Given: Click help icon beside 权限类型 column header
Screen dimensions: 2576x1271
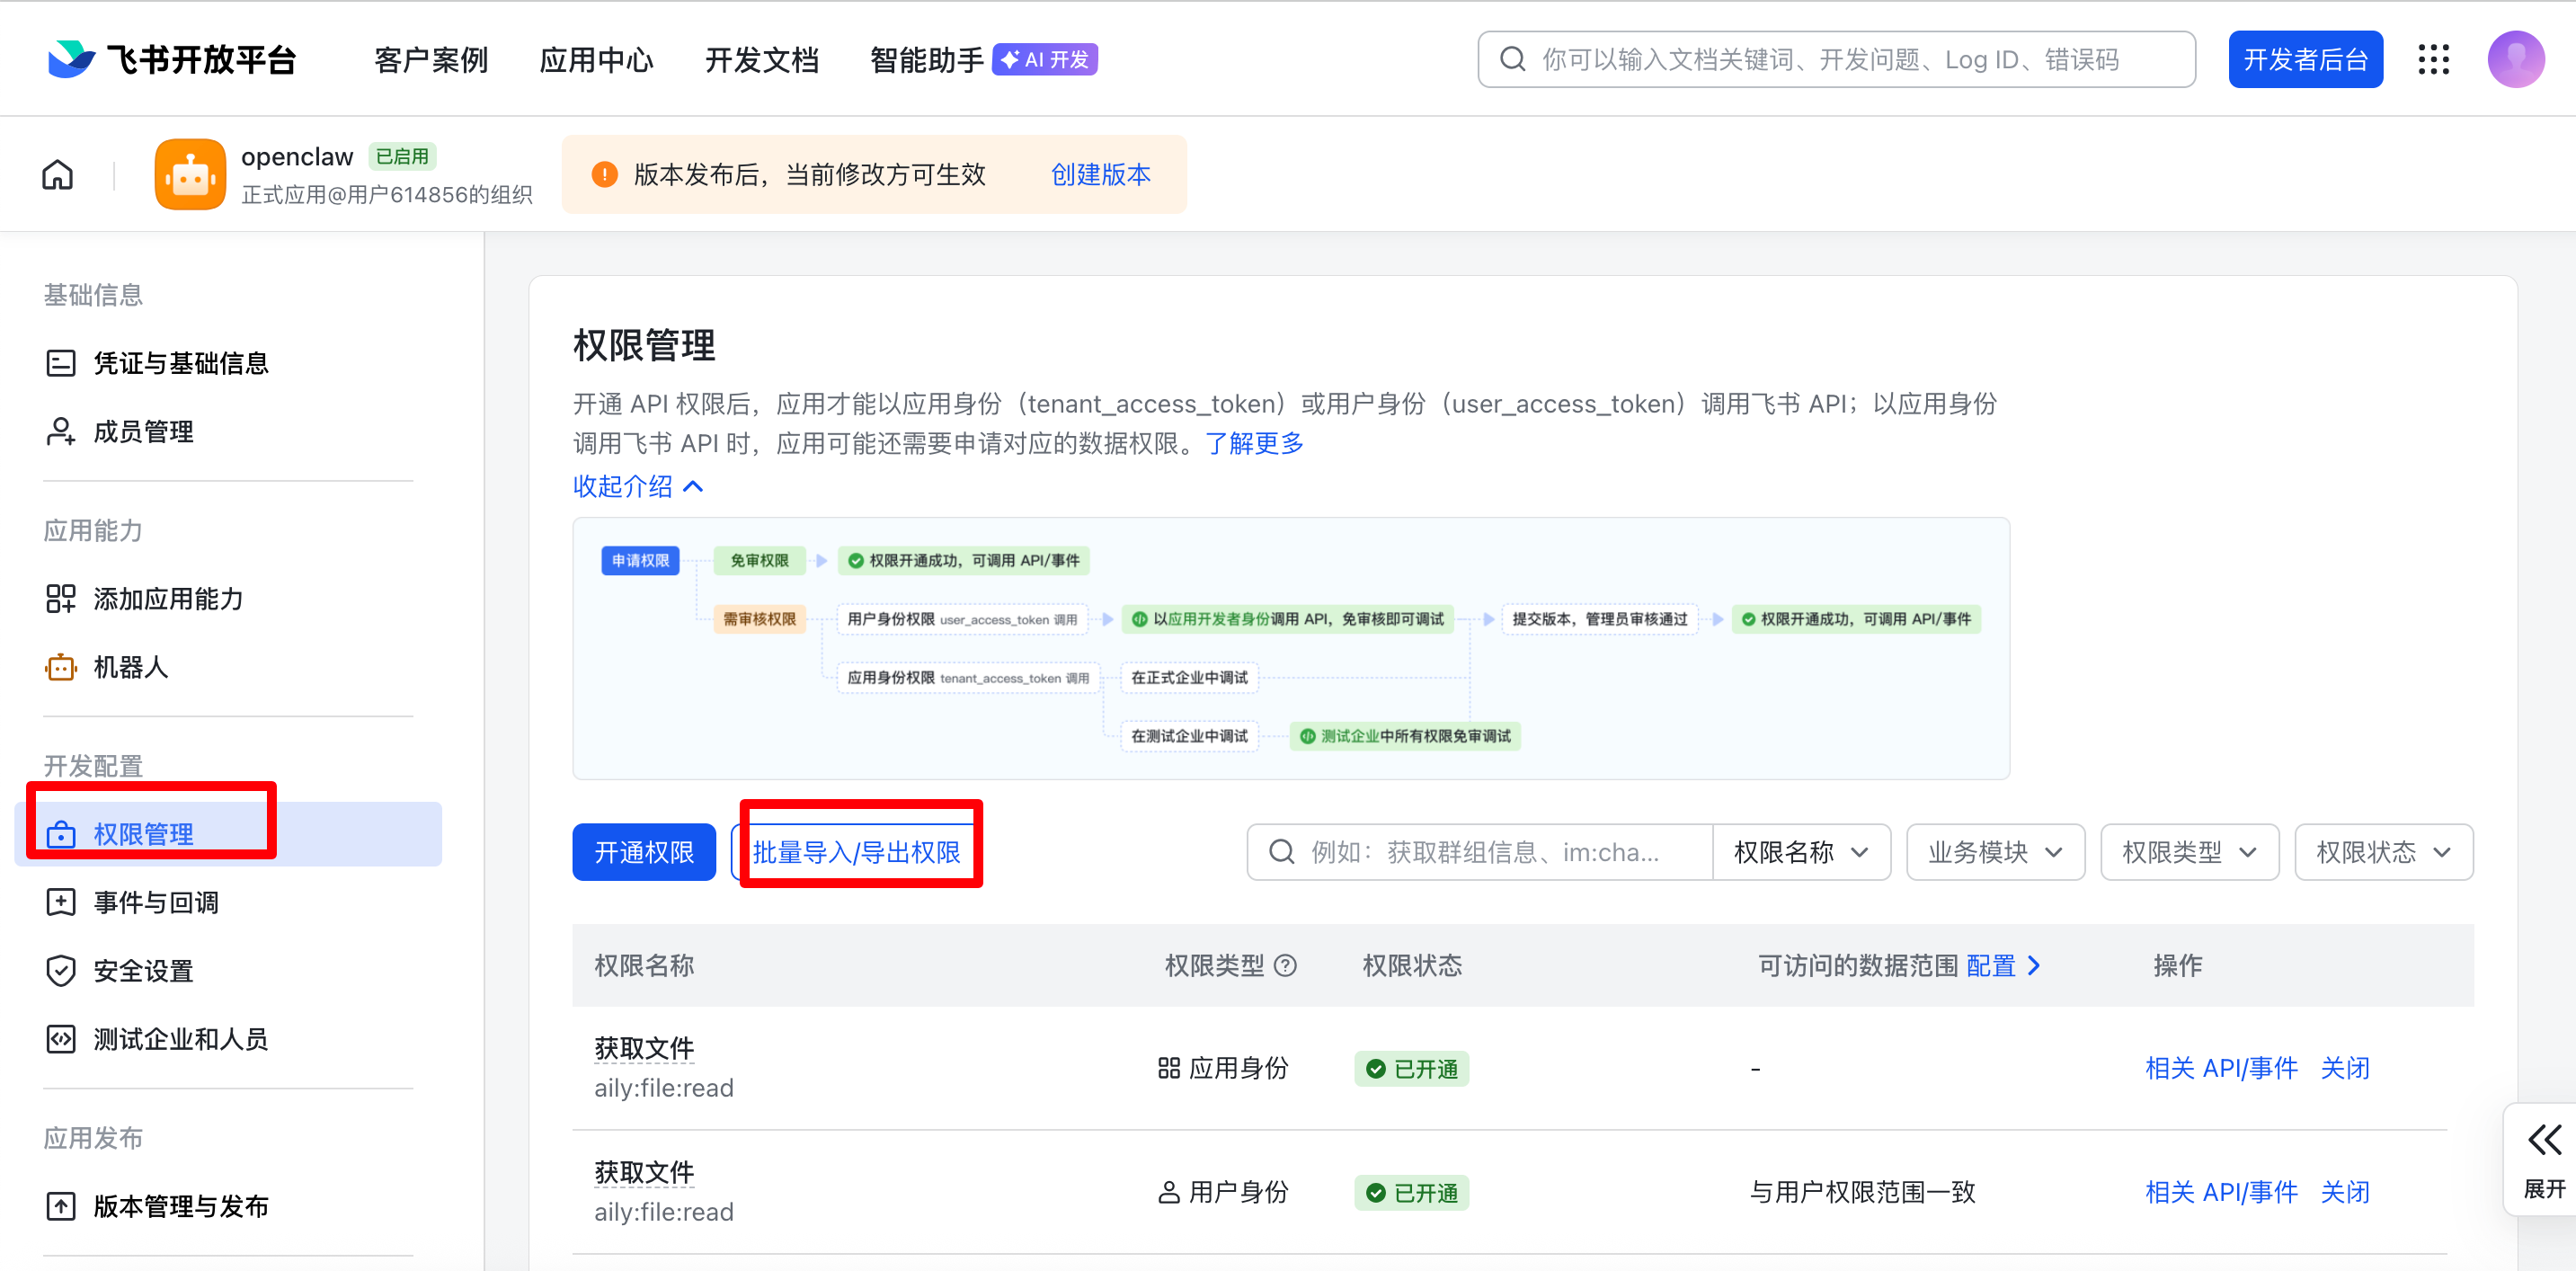Looking at the screenshot, I should pyautogui.click(x=1286, y=966).
